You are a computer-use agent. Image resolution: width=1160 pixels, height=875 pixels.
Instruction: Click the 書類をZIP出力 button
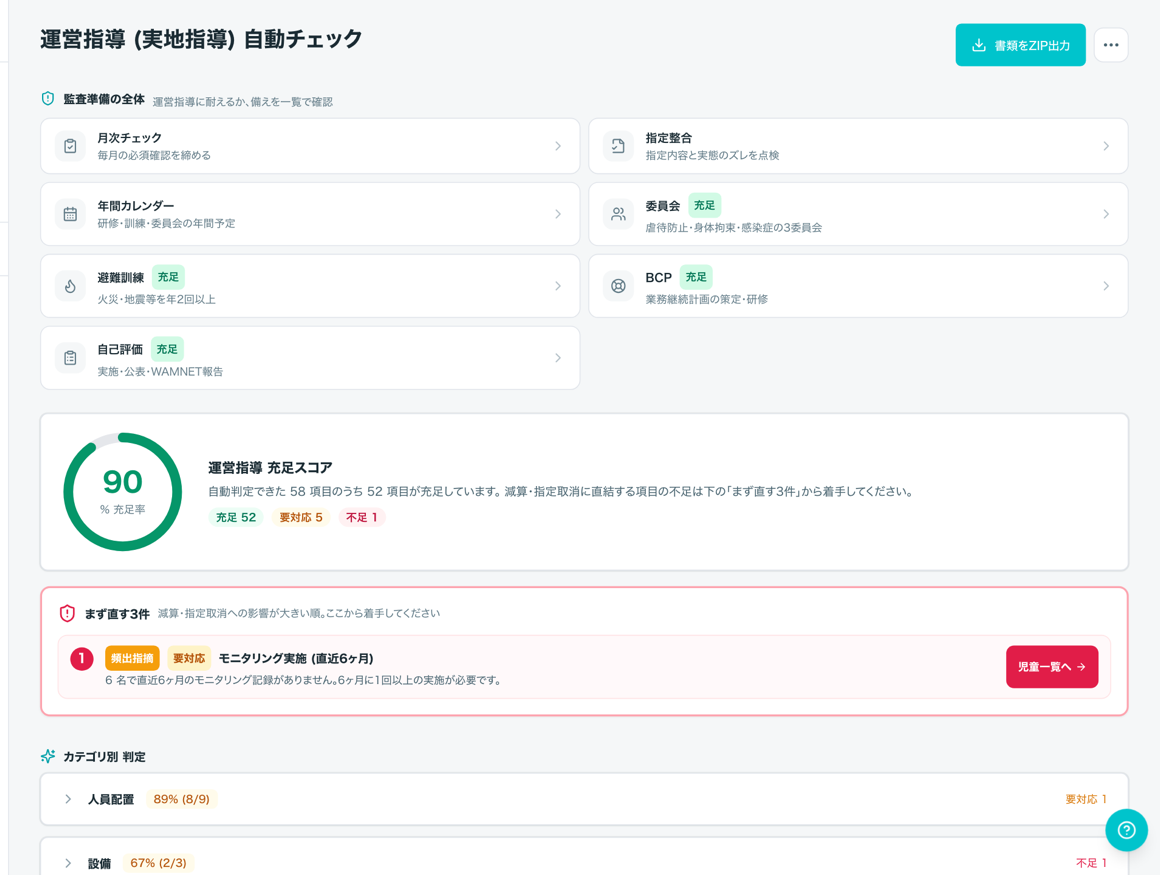point(1020,45)
